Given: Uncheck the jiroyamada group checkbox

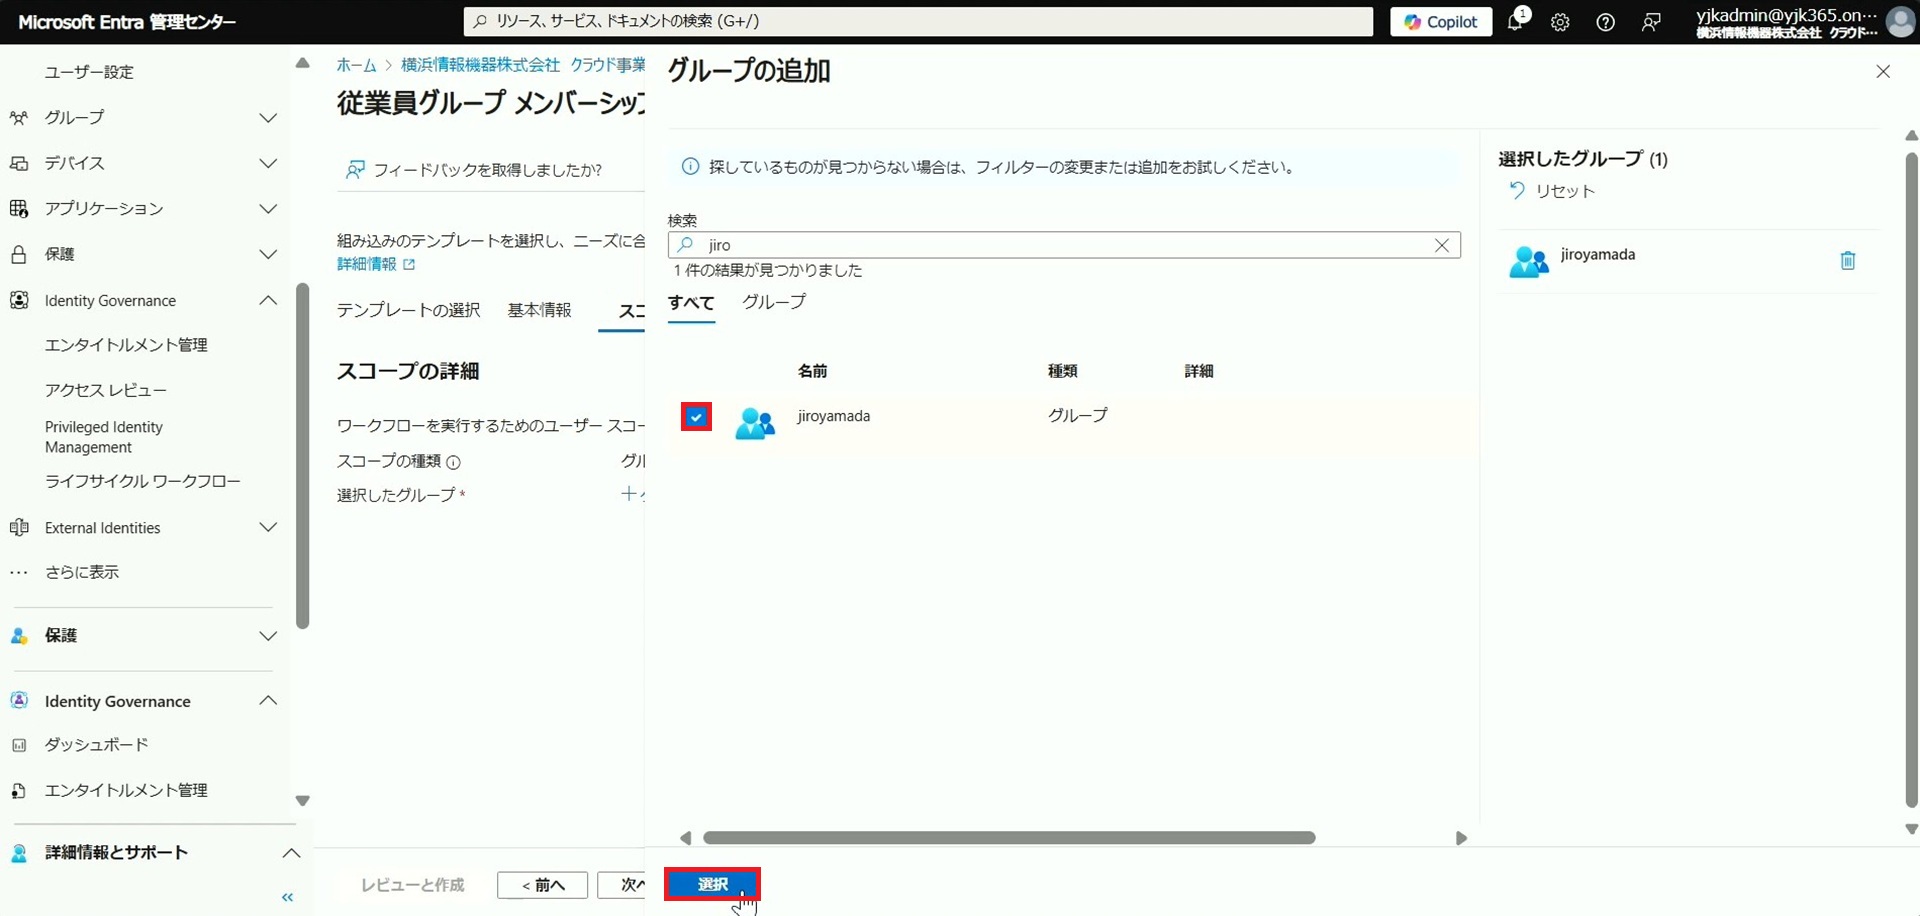Looking at the screenshot, I should tap(696, 417).
